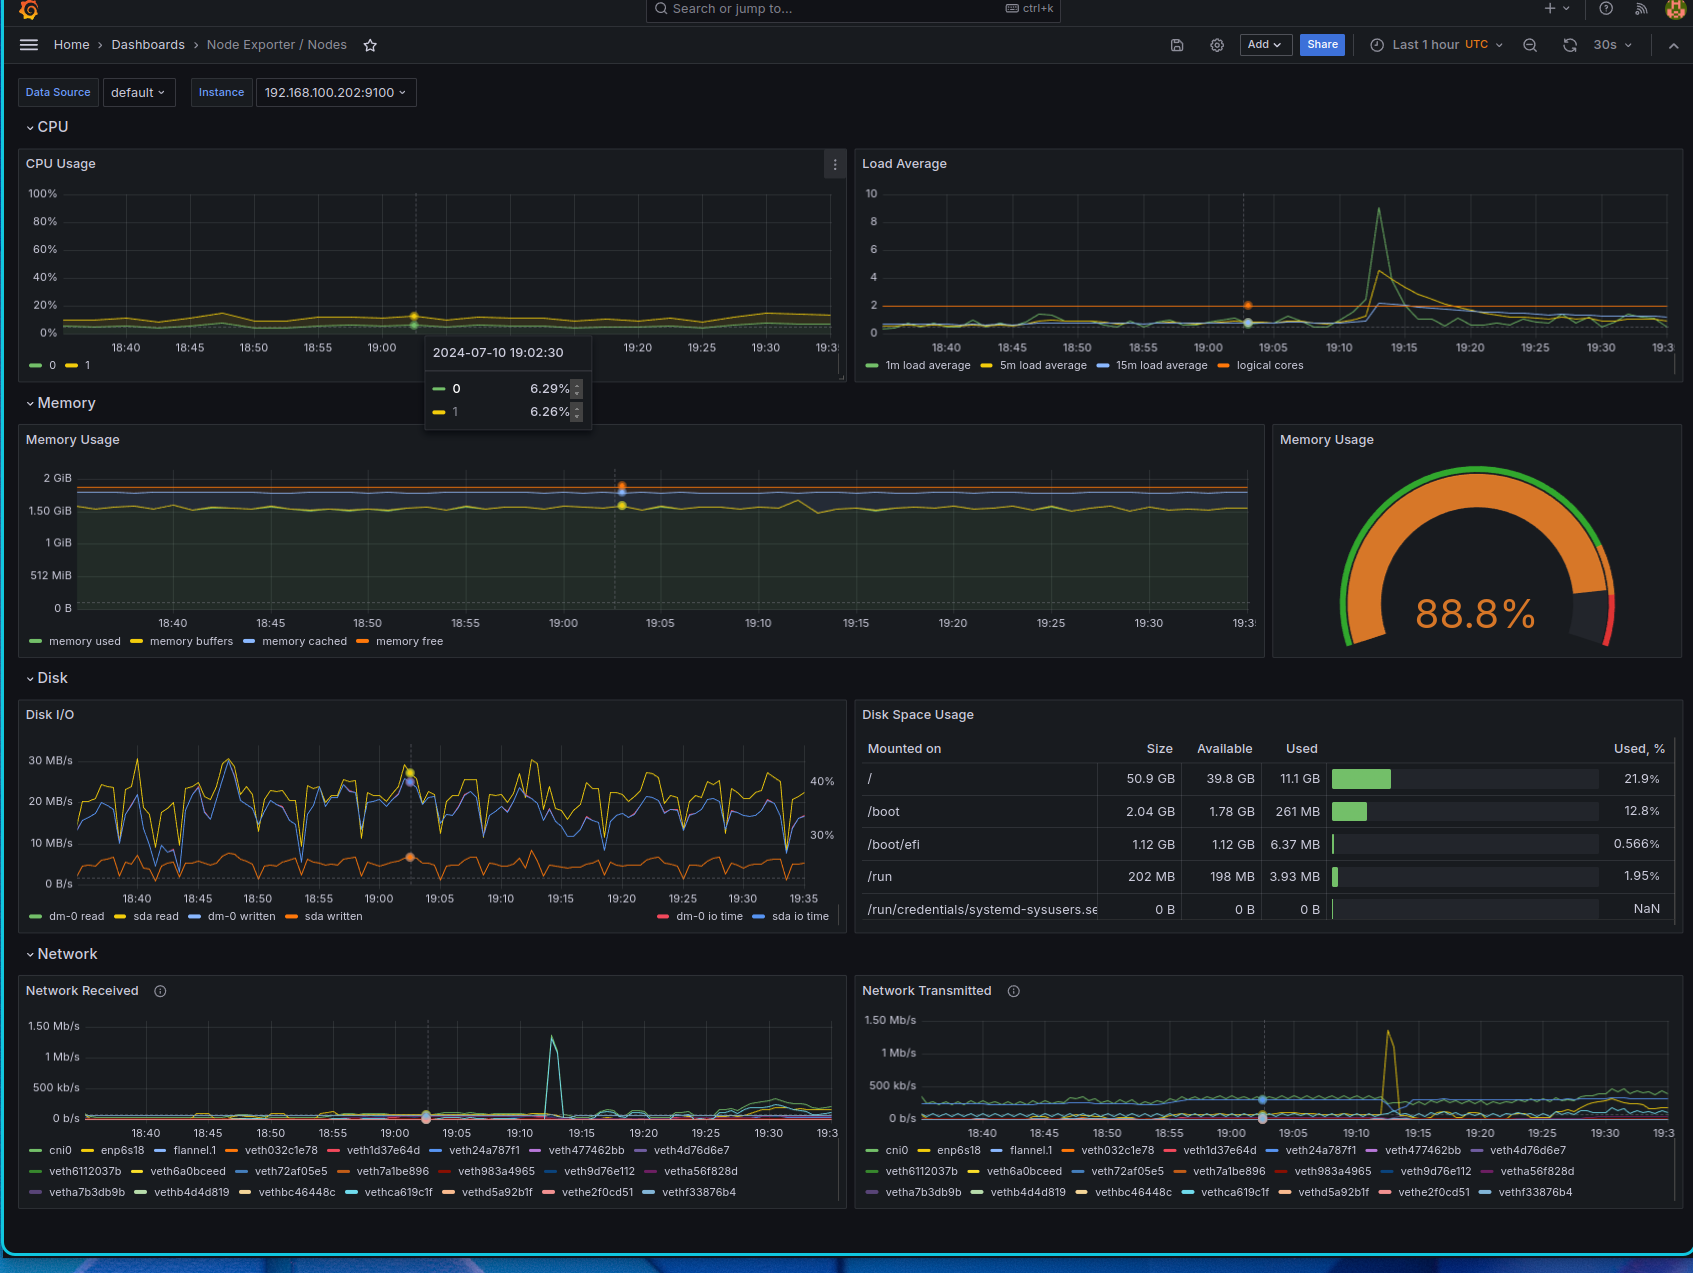Click the /run/credentials/systemd-sysusers mount cell
Screen dimensions: 1693x1273
pyautogui.click(x=982, y=910)
